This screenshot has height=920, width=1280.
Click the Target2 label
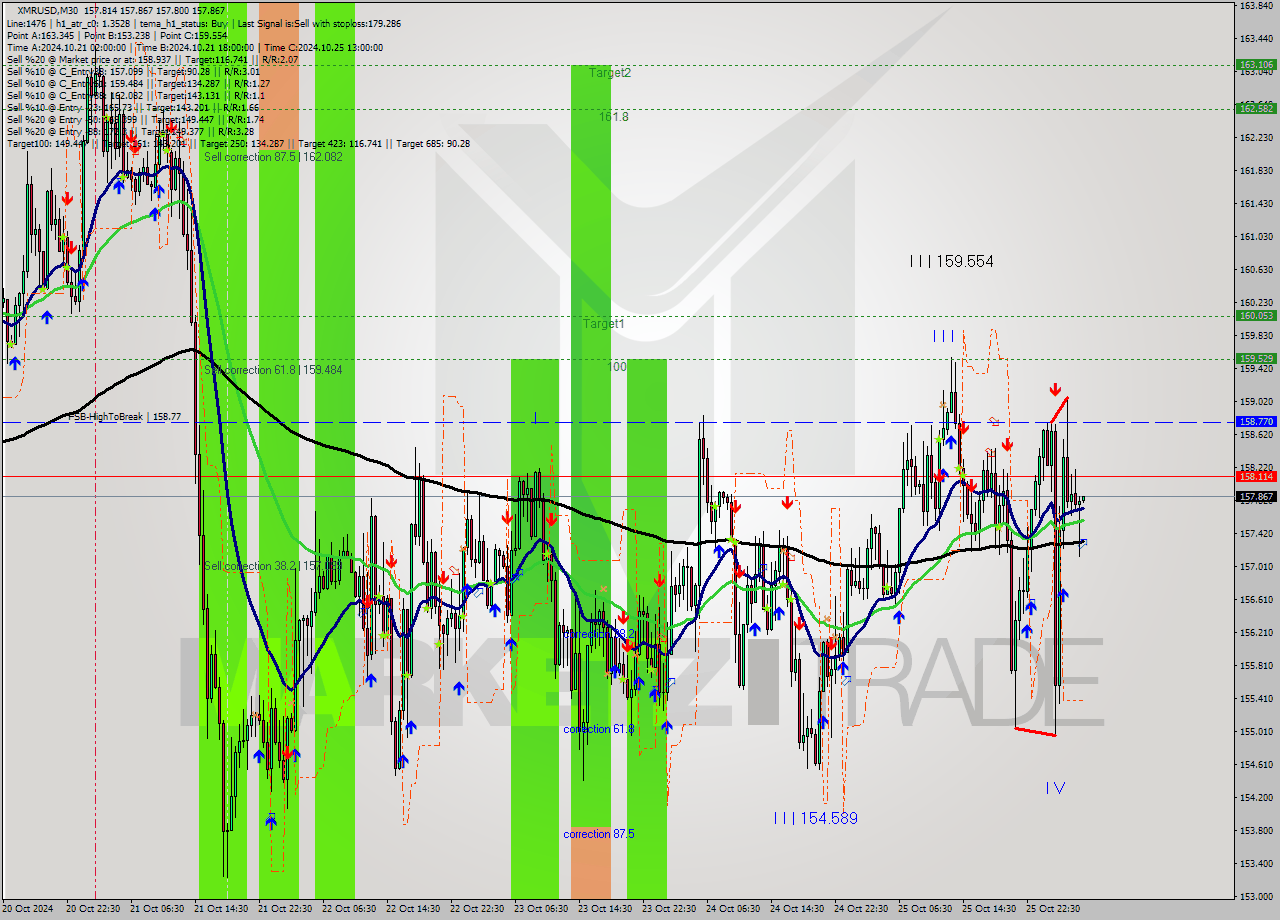[x=609, y=73]
